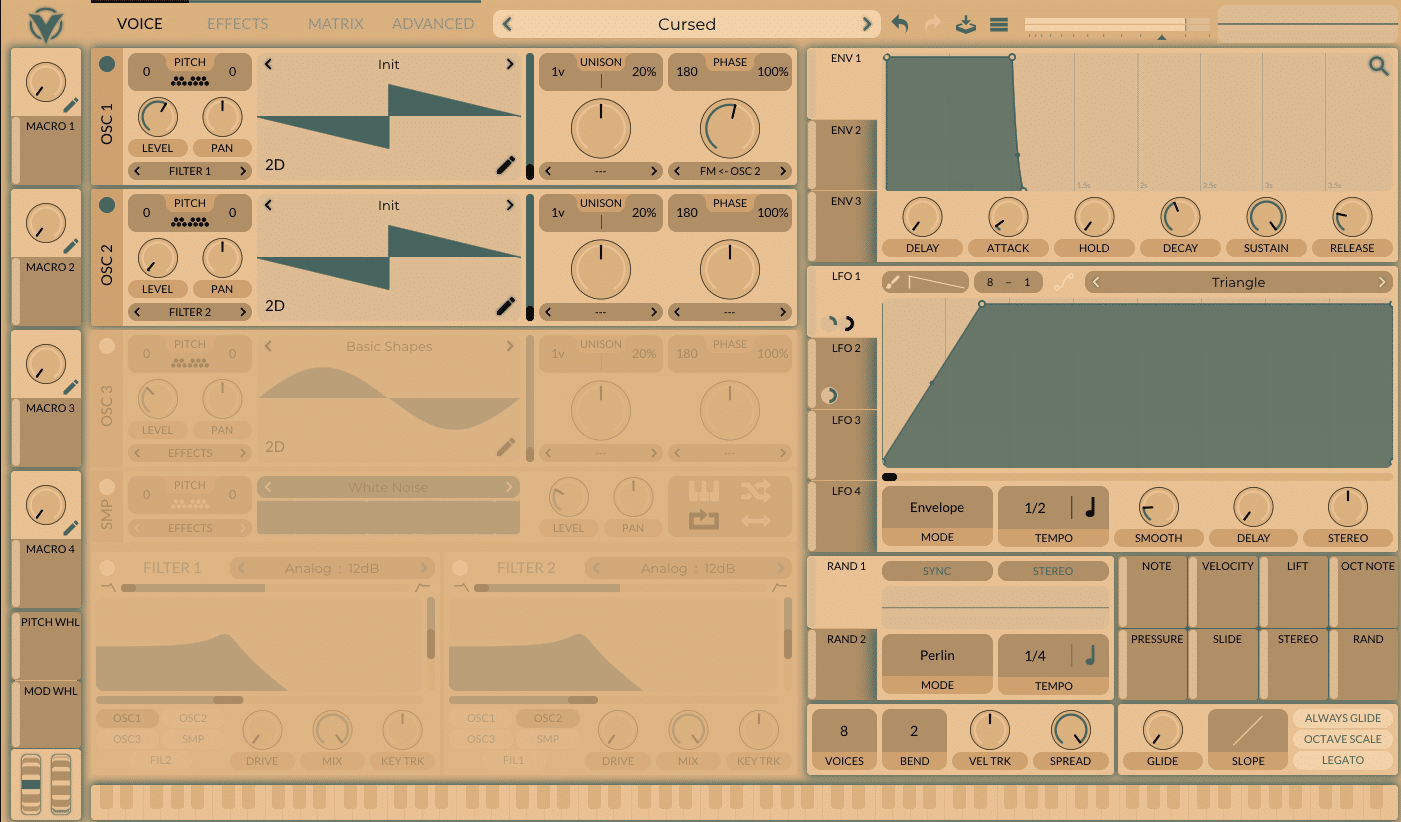
Task: Enable FILTER 1 power button
Action: click(107, 568)
